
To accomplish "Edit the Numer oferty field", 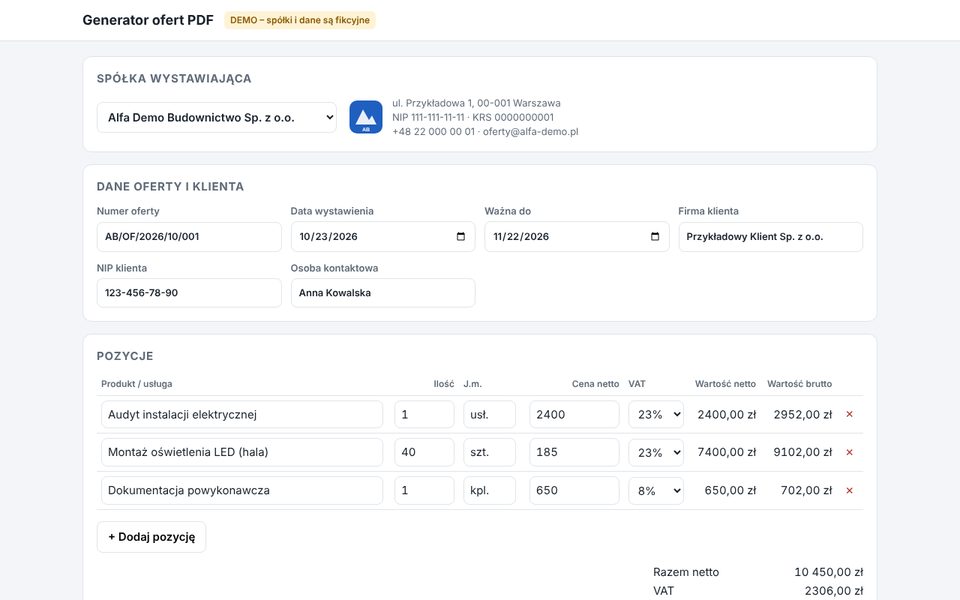I will click(189, 237).
